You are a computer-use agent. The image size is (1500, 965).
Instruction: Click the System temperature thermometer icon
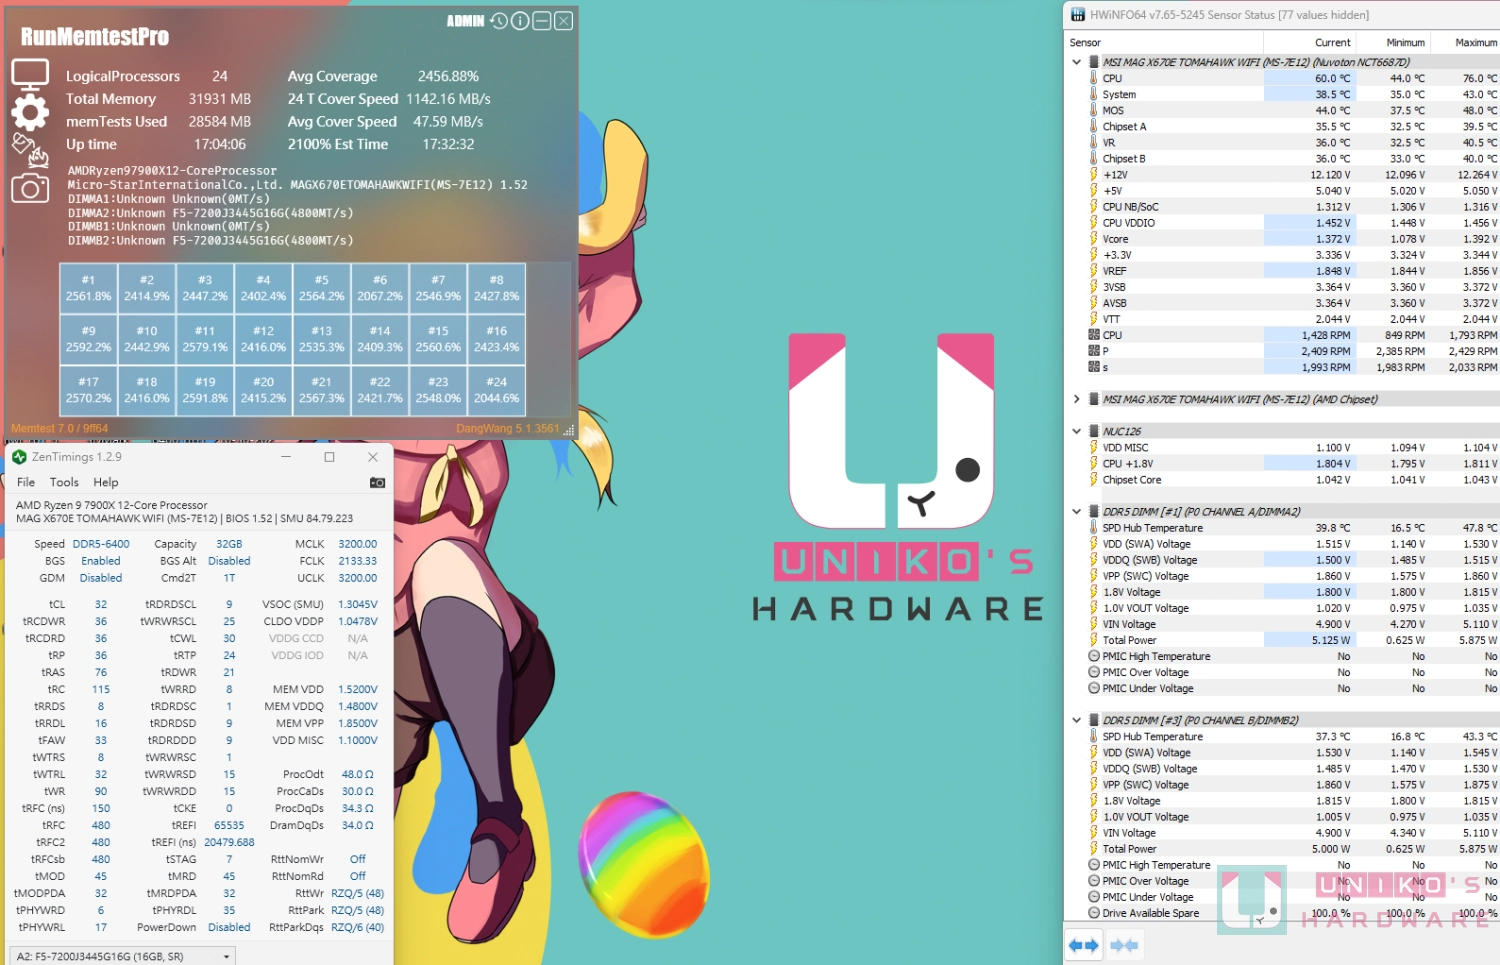click(1093, 94)
